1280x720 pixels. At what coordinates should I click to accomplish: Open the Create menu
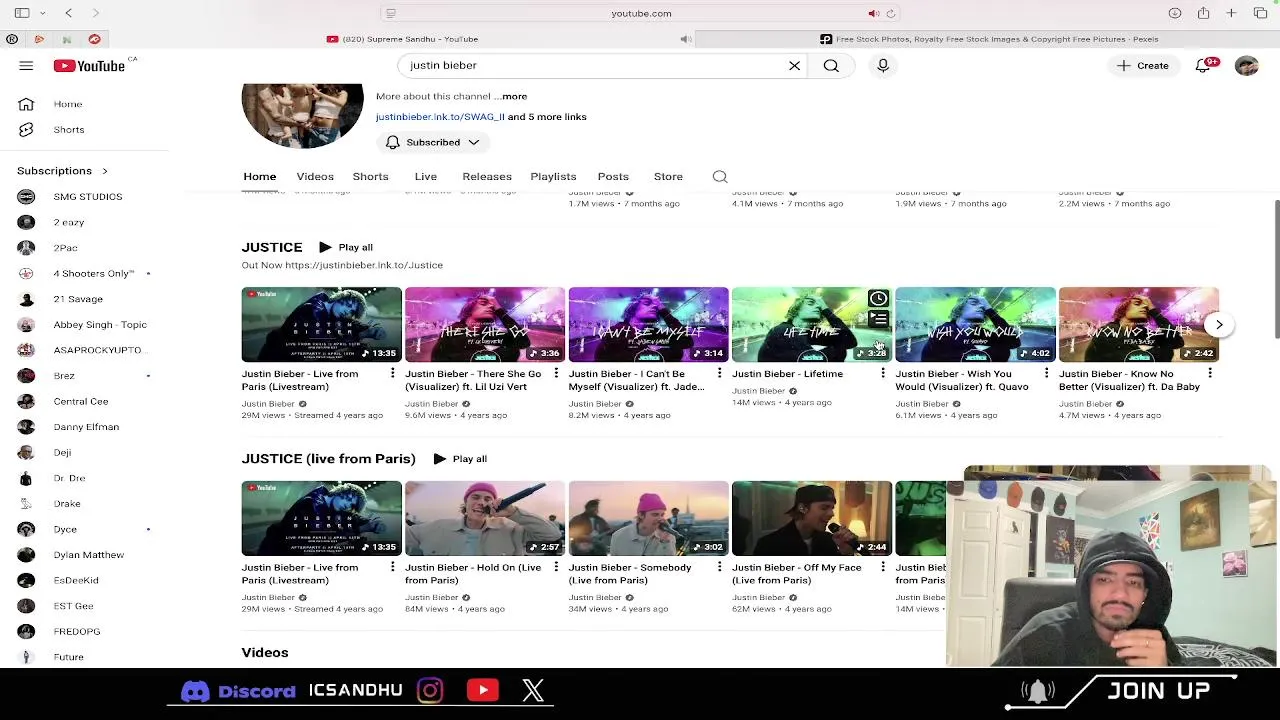[1143, 66]
